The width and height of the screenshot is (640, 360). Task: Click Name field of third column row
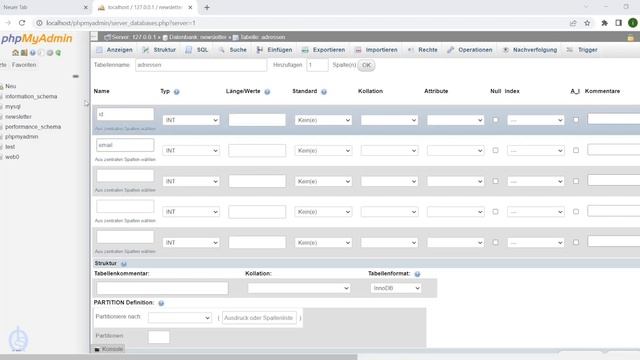coord(125,176)
